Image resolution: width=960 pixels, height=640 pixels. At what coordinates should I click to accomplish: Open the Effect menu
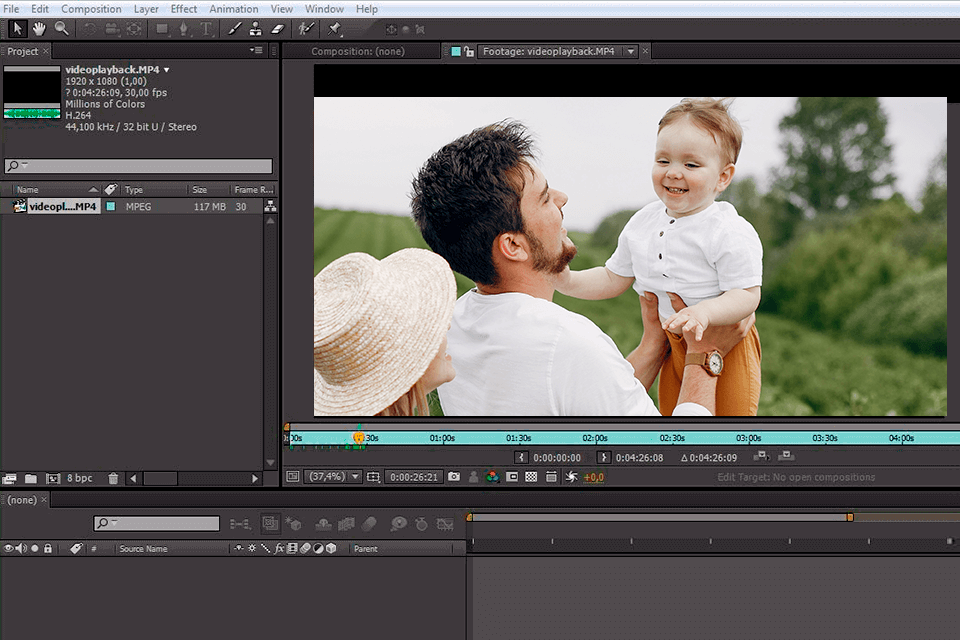184,9
